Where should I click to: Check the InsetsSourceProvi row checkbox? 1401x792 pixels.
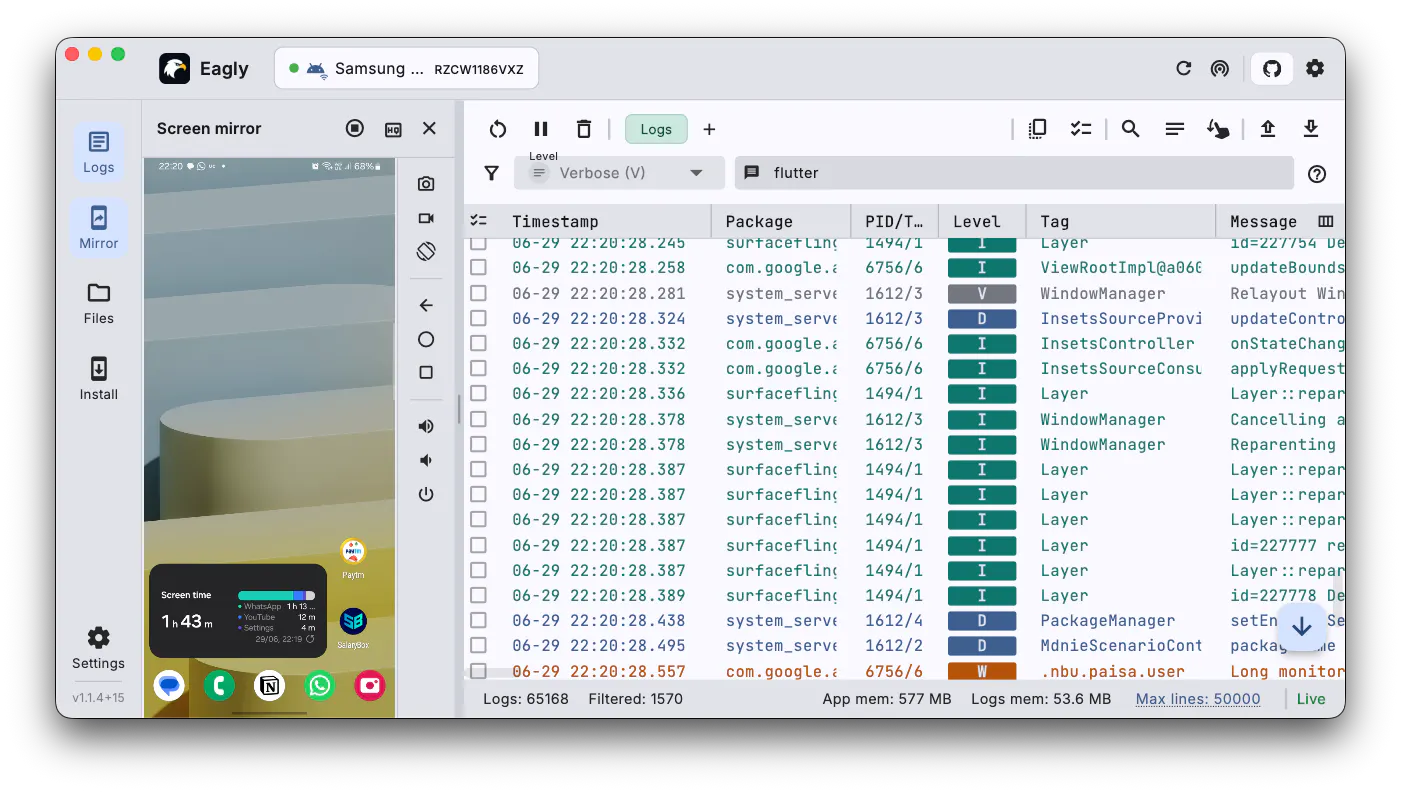pos(478,318)
